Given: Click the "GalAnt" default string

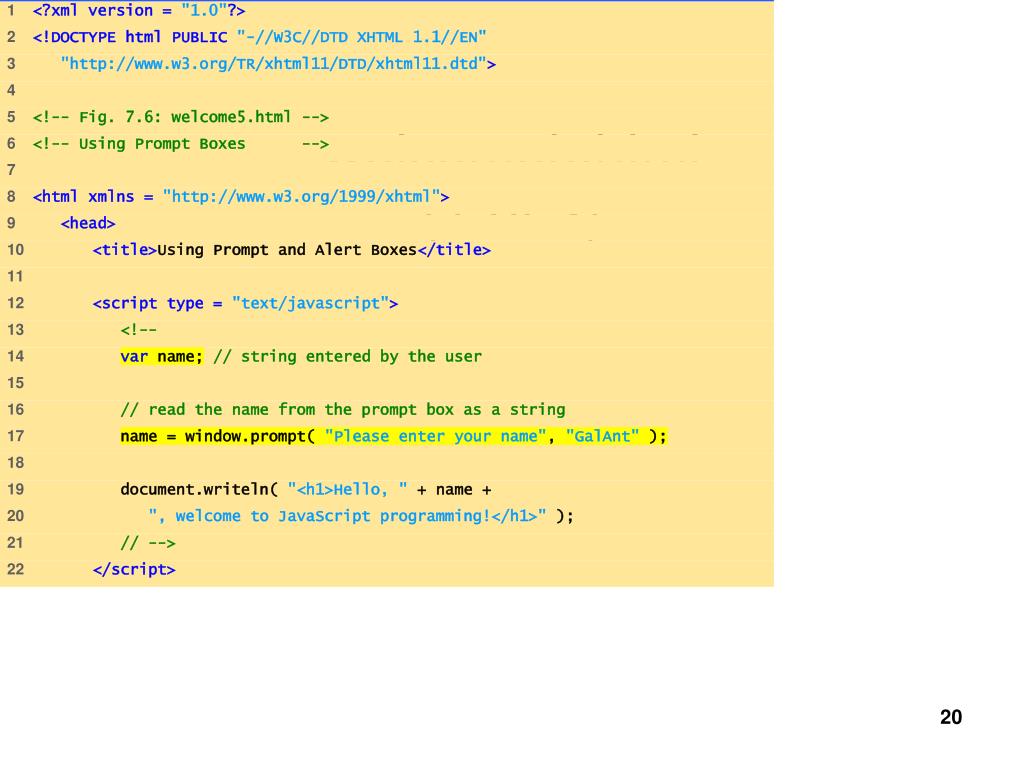Looking at the screenshot, I should pyautogui.click(x=603, y=436).
